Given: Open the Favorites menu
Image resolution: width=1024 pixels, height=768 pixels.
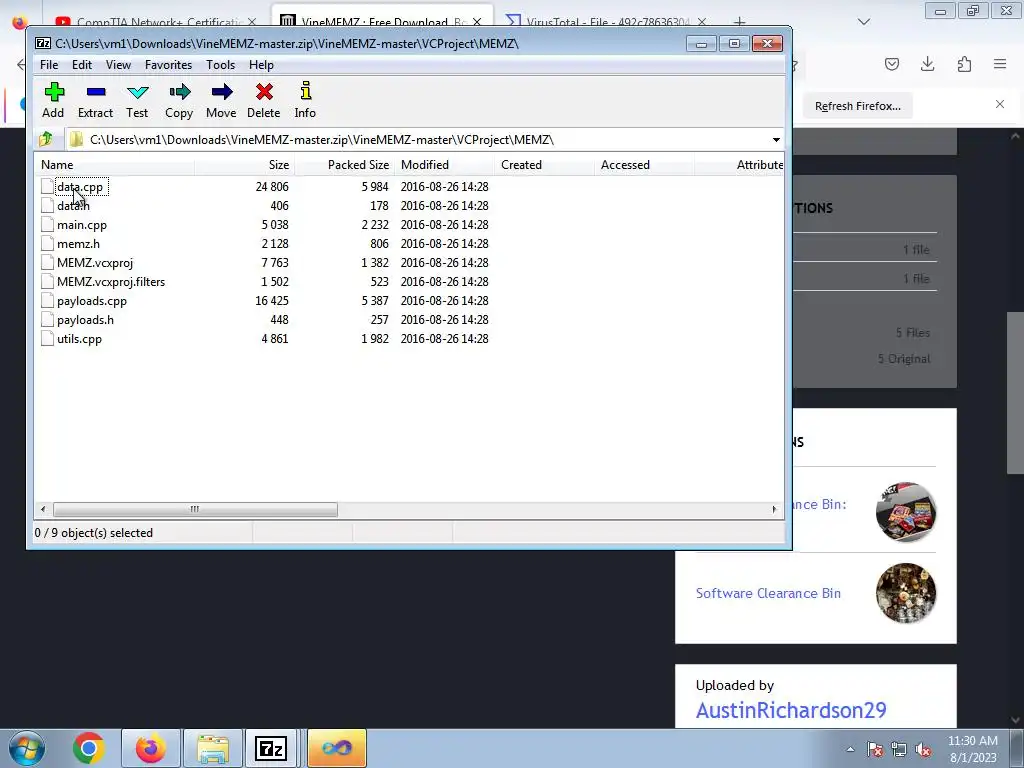Looking at the screenshot, I should pos(168,65).
